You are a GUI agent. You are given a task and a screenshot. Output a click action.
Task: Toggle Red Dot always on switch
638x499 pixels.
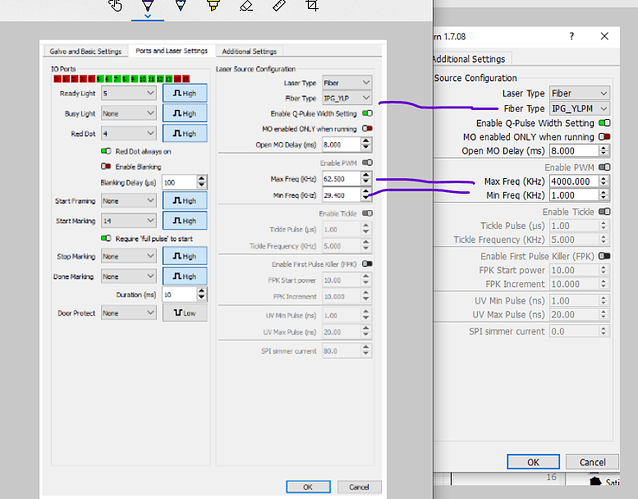[x=106, y=151]
